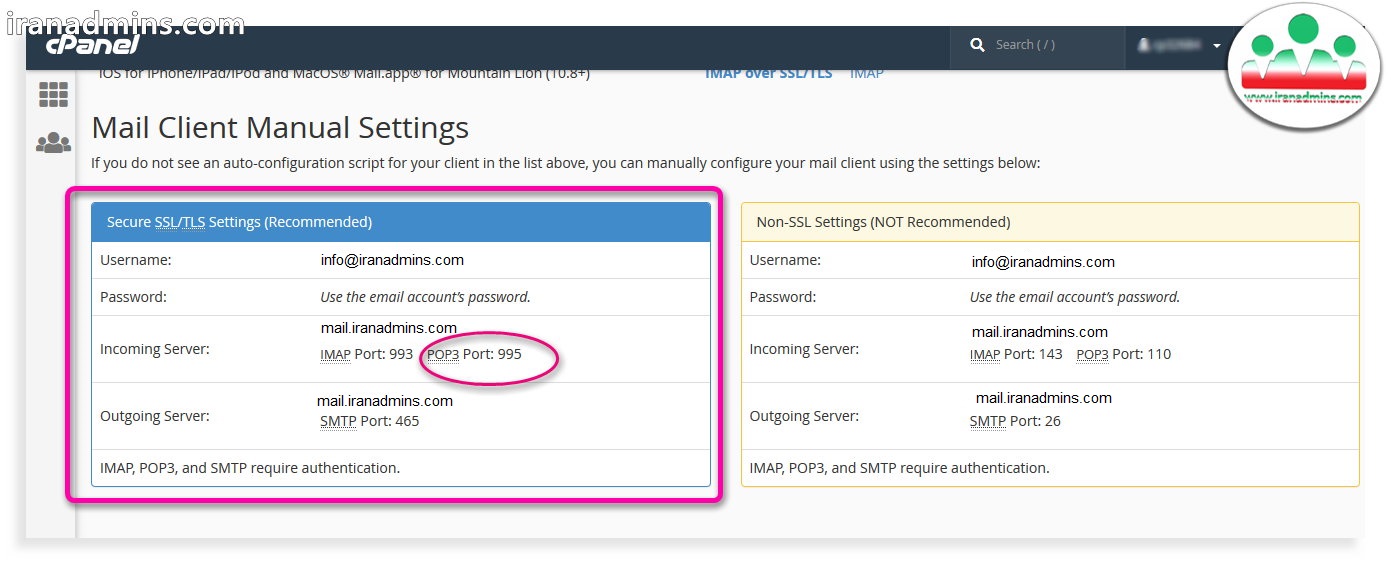
Task: Select the IMAP Port: 993 text
Action: [x=366, y=354]
